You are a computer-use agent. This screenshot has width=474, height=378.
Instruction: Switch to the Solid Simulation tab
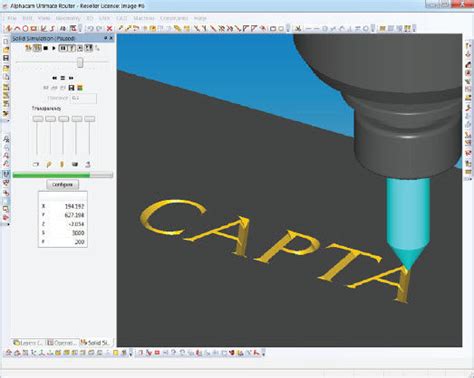pyautogui.click(x=95, y=342)
